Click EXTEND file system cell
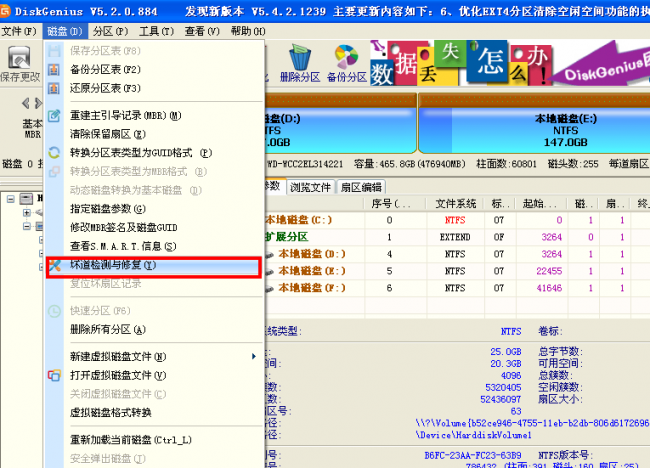The width and height of the screenshot is (650, 468). click(x=455, y=237)
